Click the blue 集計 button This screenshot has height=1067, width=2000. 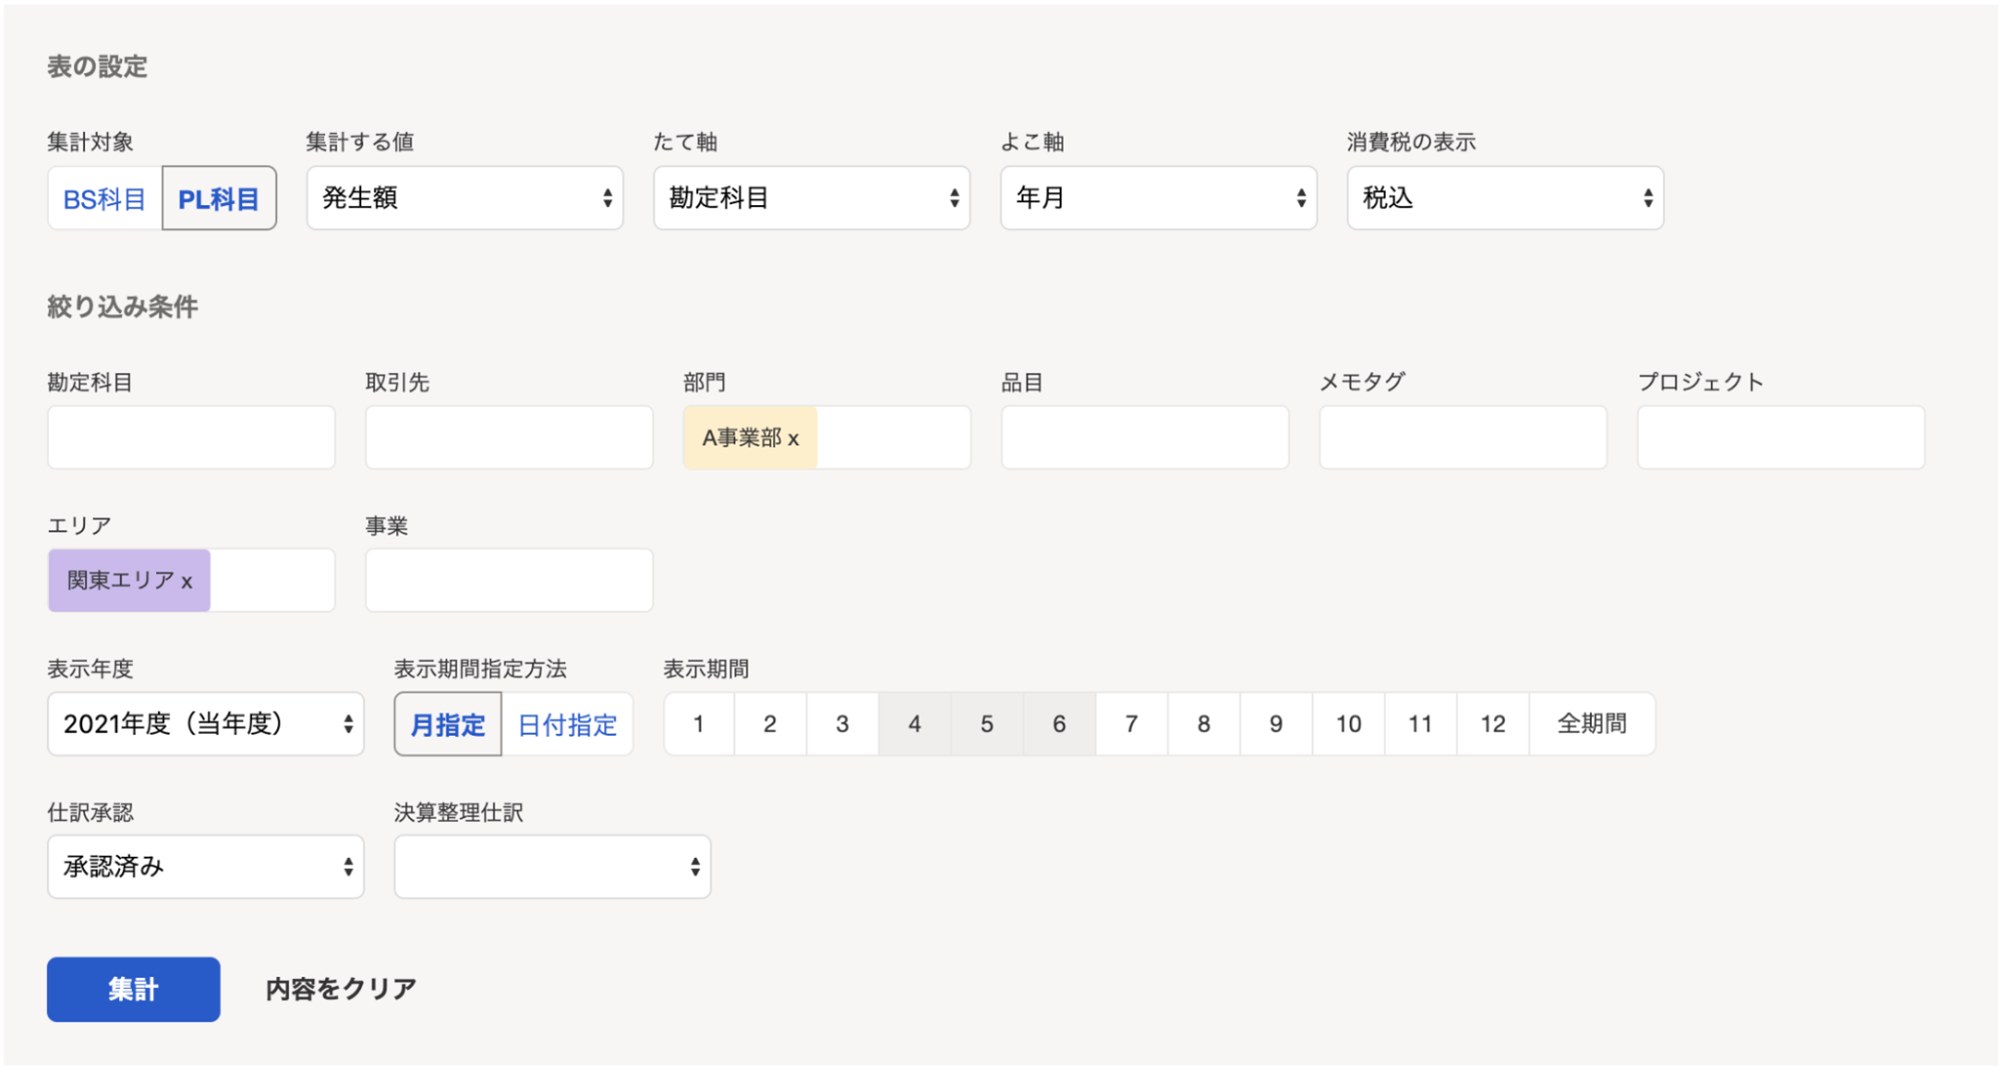[133, 989]
